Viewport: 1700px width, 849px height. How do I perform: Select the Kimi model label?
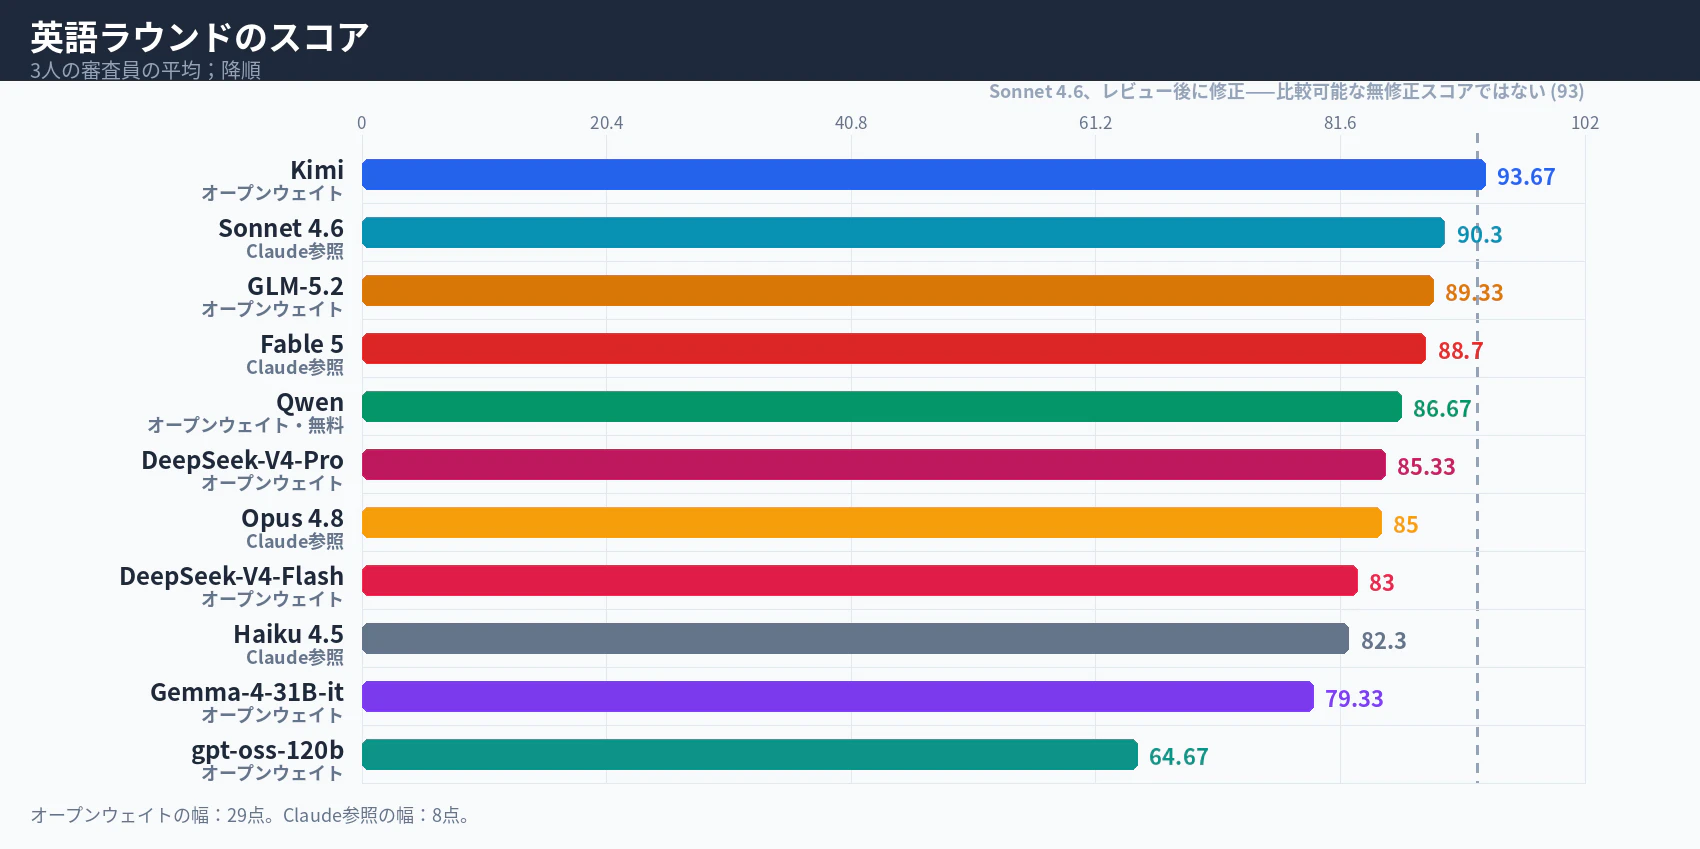coord(317,170)
